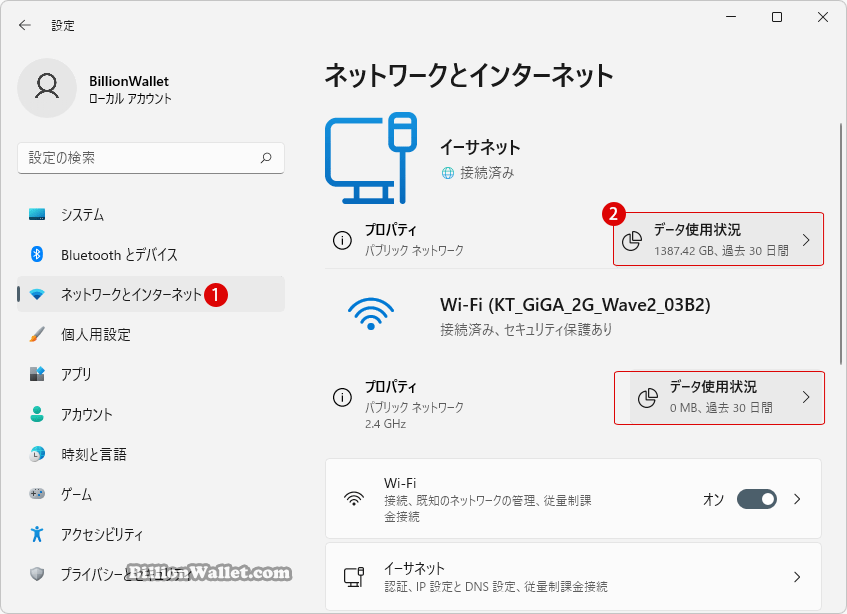Click the 設定の検索 search field
Viewport: 847px width, 614px height.
(151, 158)
